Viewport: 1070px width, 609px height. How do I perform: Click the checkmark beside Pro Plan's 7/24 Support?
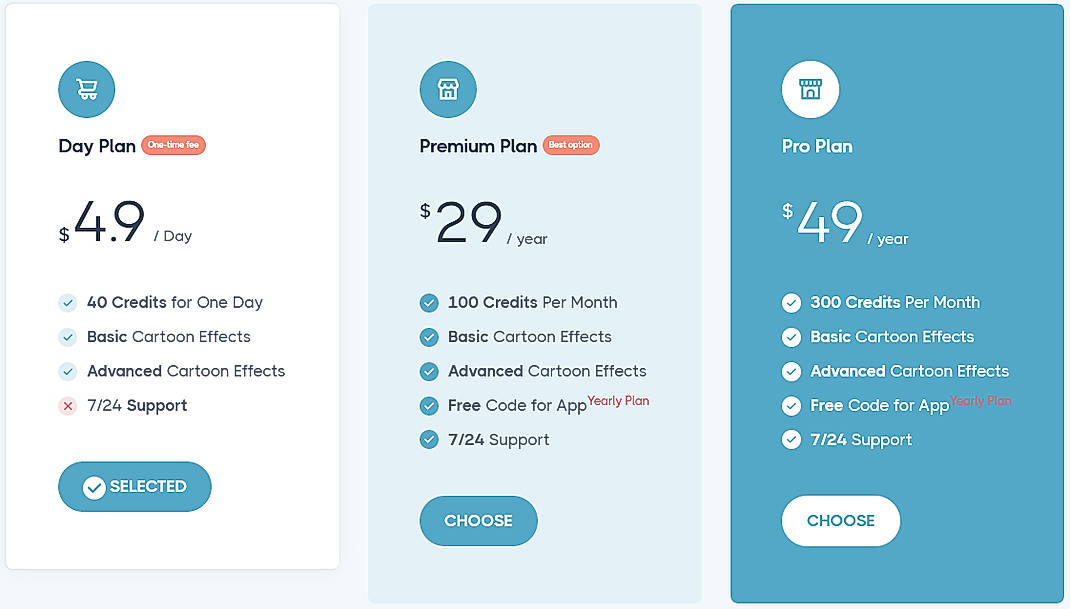[791, 440]
